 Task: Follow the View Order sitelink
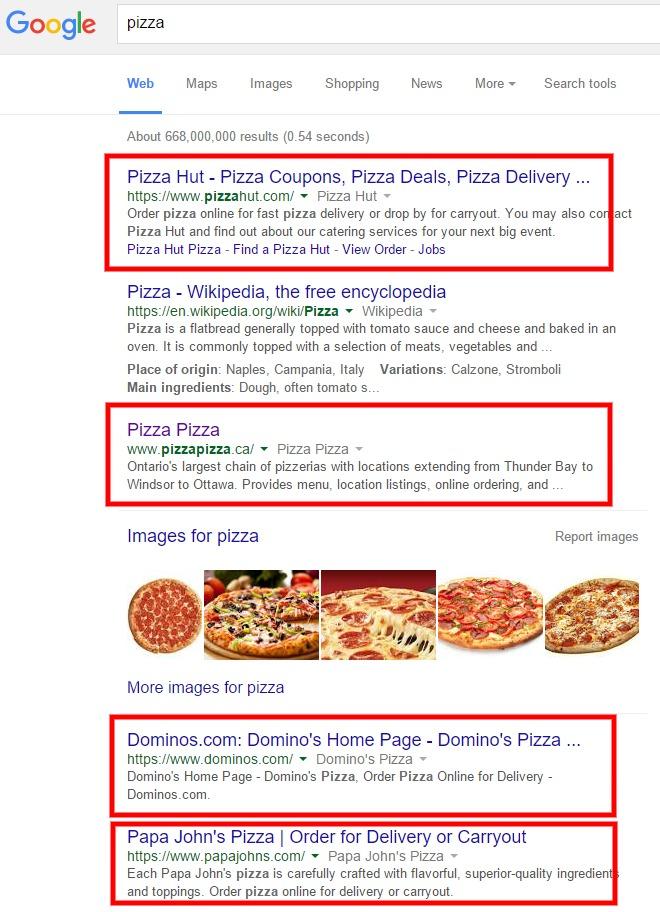374,250
